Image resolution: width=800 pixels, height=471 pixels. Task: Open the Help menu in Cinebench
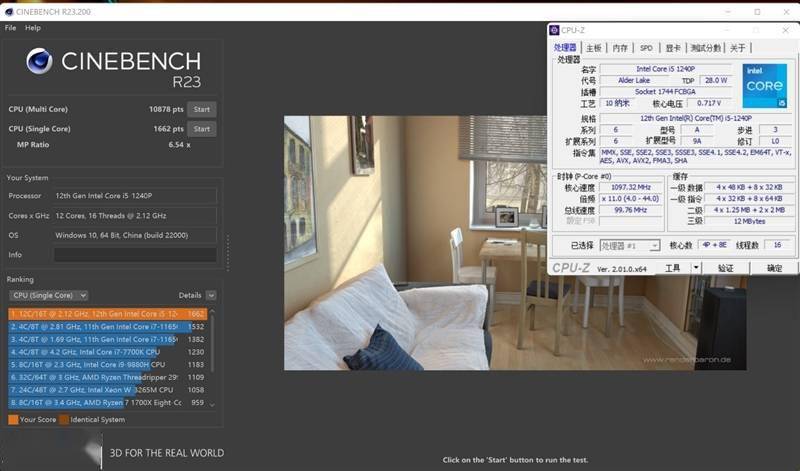pyautogui.click(x=33, y=28)
